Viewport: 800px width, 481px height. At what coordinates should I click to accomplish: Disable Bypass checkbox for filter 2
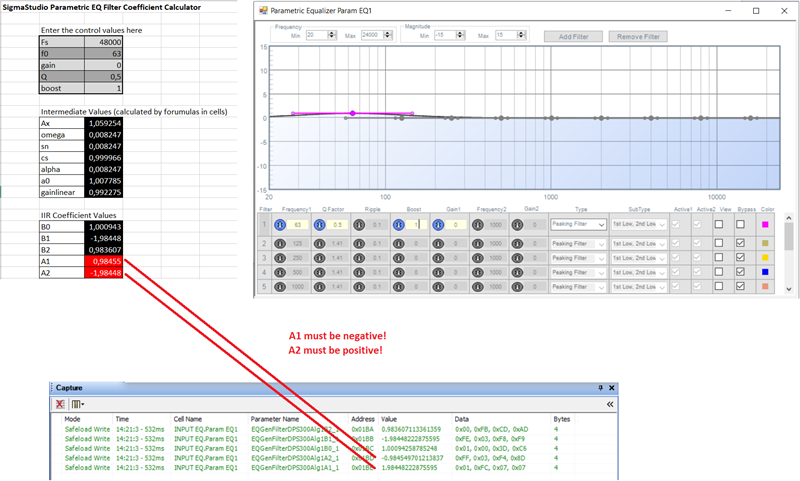(740, 243)
